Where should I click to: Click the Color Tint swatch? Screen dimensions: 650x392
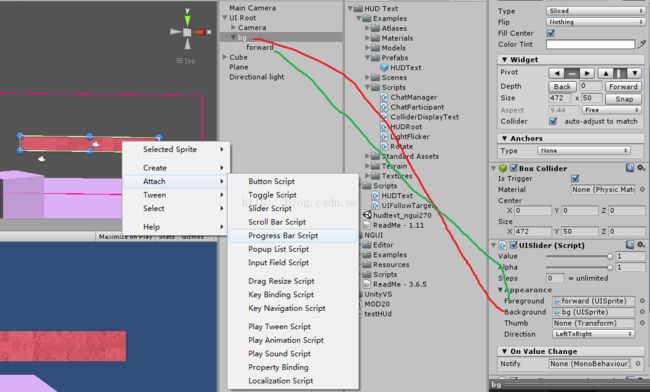pos(590,44)
